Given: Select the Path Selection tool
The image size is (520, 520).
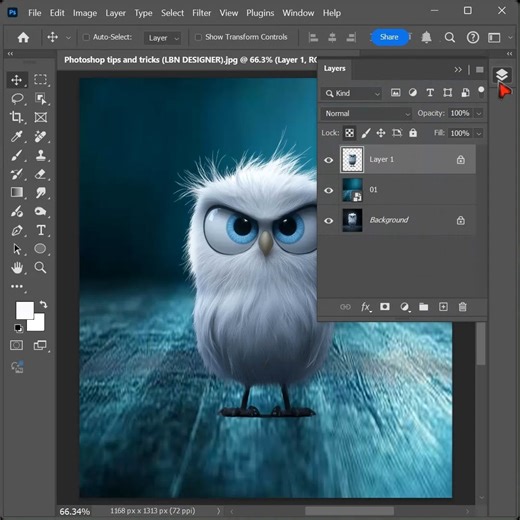Looking at the screenshot, I should (17, 249).
